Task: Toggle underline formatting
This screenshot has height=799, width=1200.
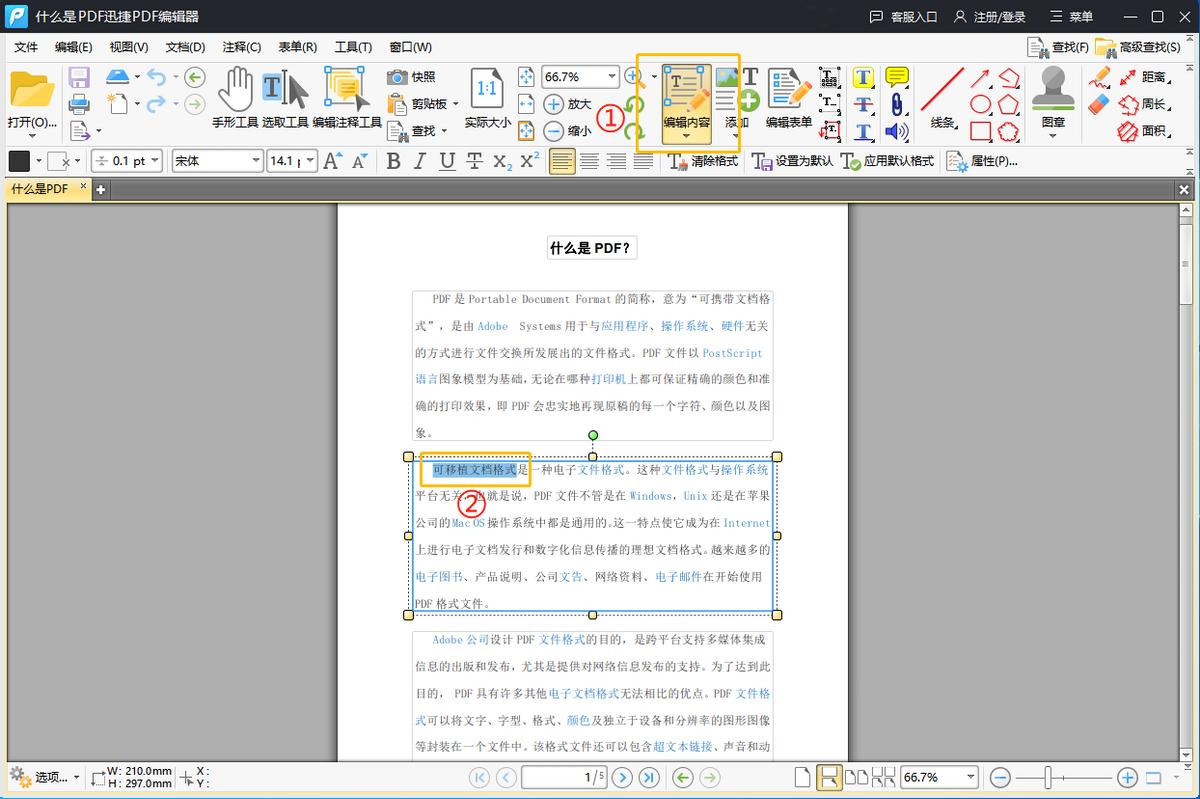Action: pos(445,161)
